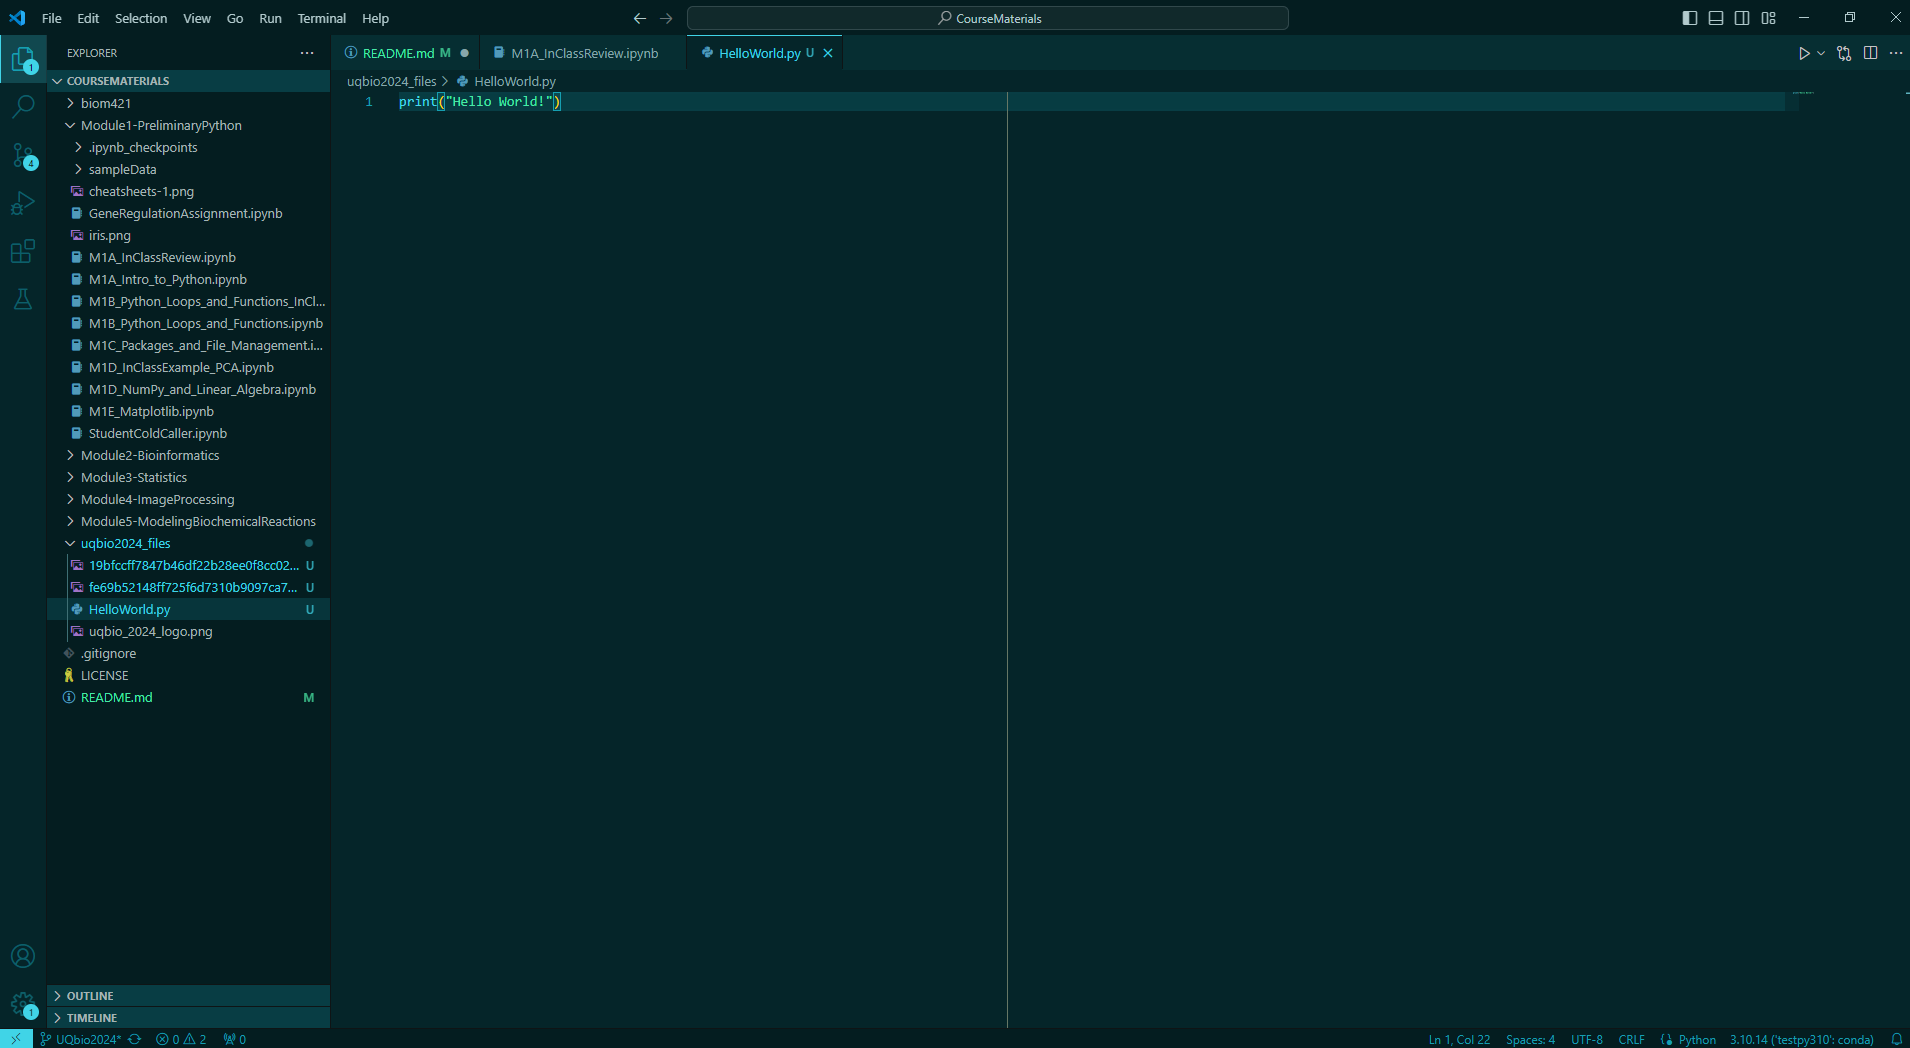Open the Go menu
Image resolution: width=1910 pixels, height=1048 pixels.
[235, 18]
